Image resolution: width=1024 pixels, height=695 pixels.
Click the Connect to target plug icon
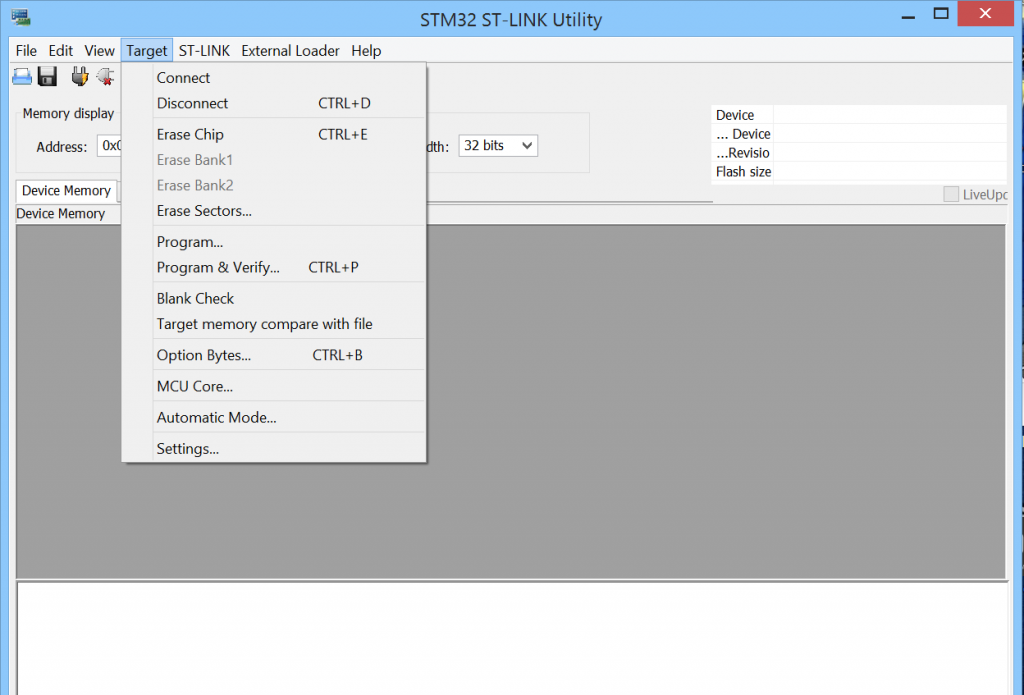point(80,77)
